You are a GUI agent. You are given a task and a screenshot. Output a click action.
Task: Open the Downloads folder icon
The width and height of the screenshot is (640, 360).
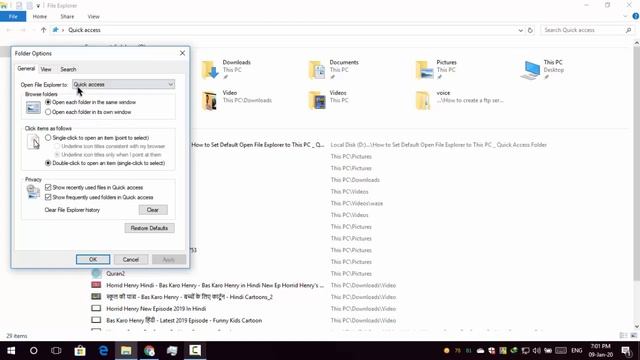[x=210, y=69]
